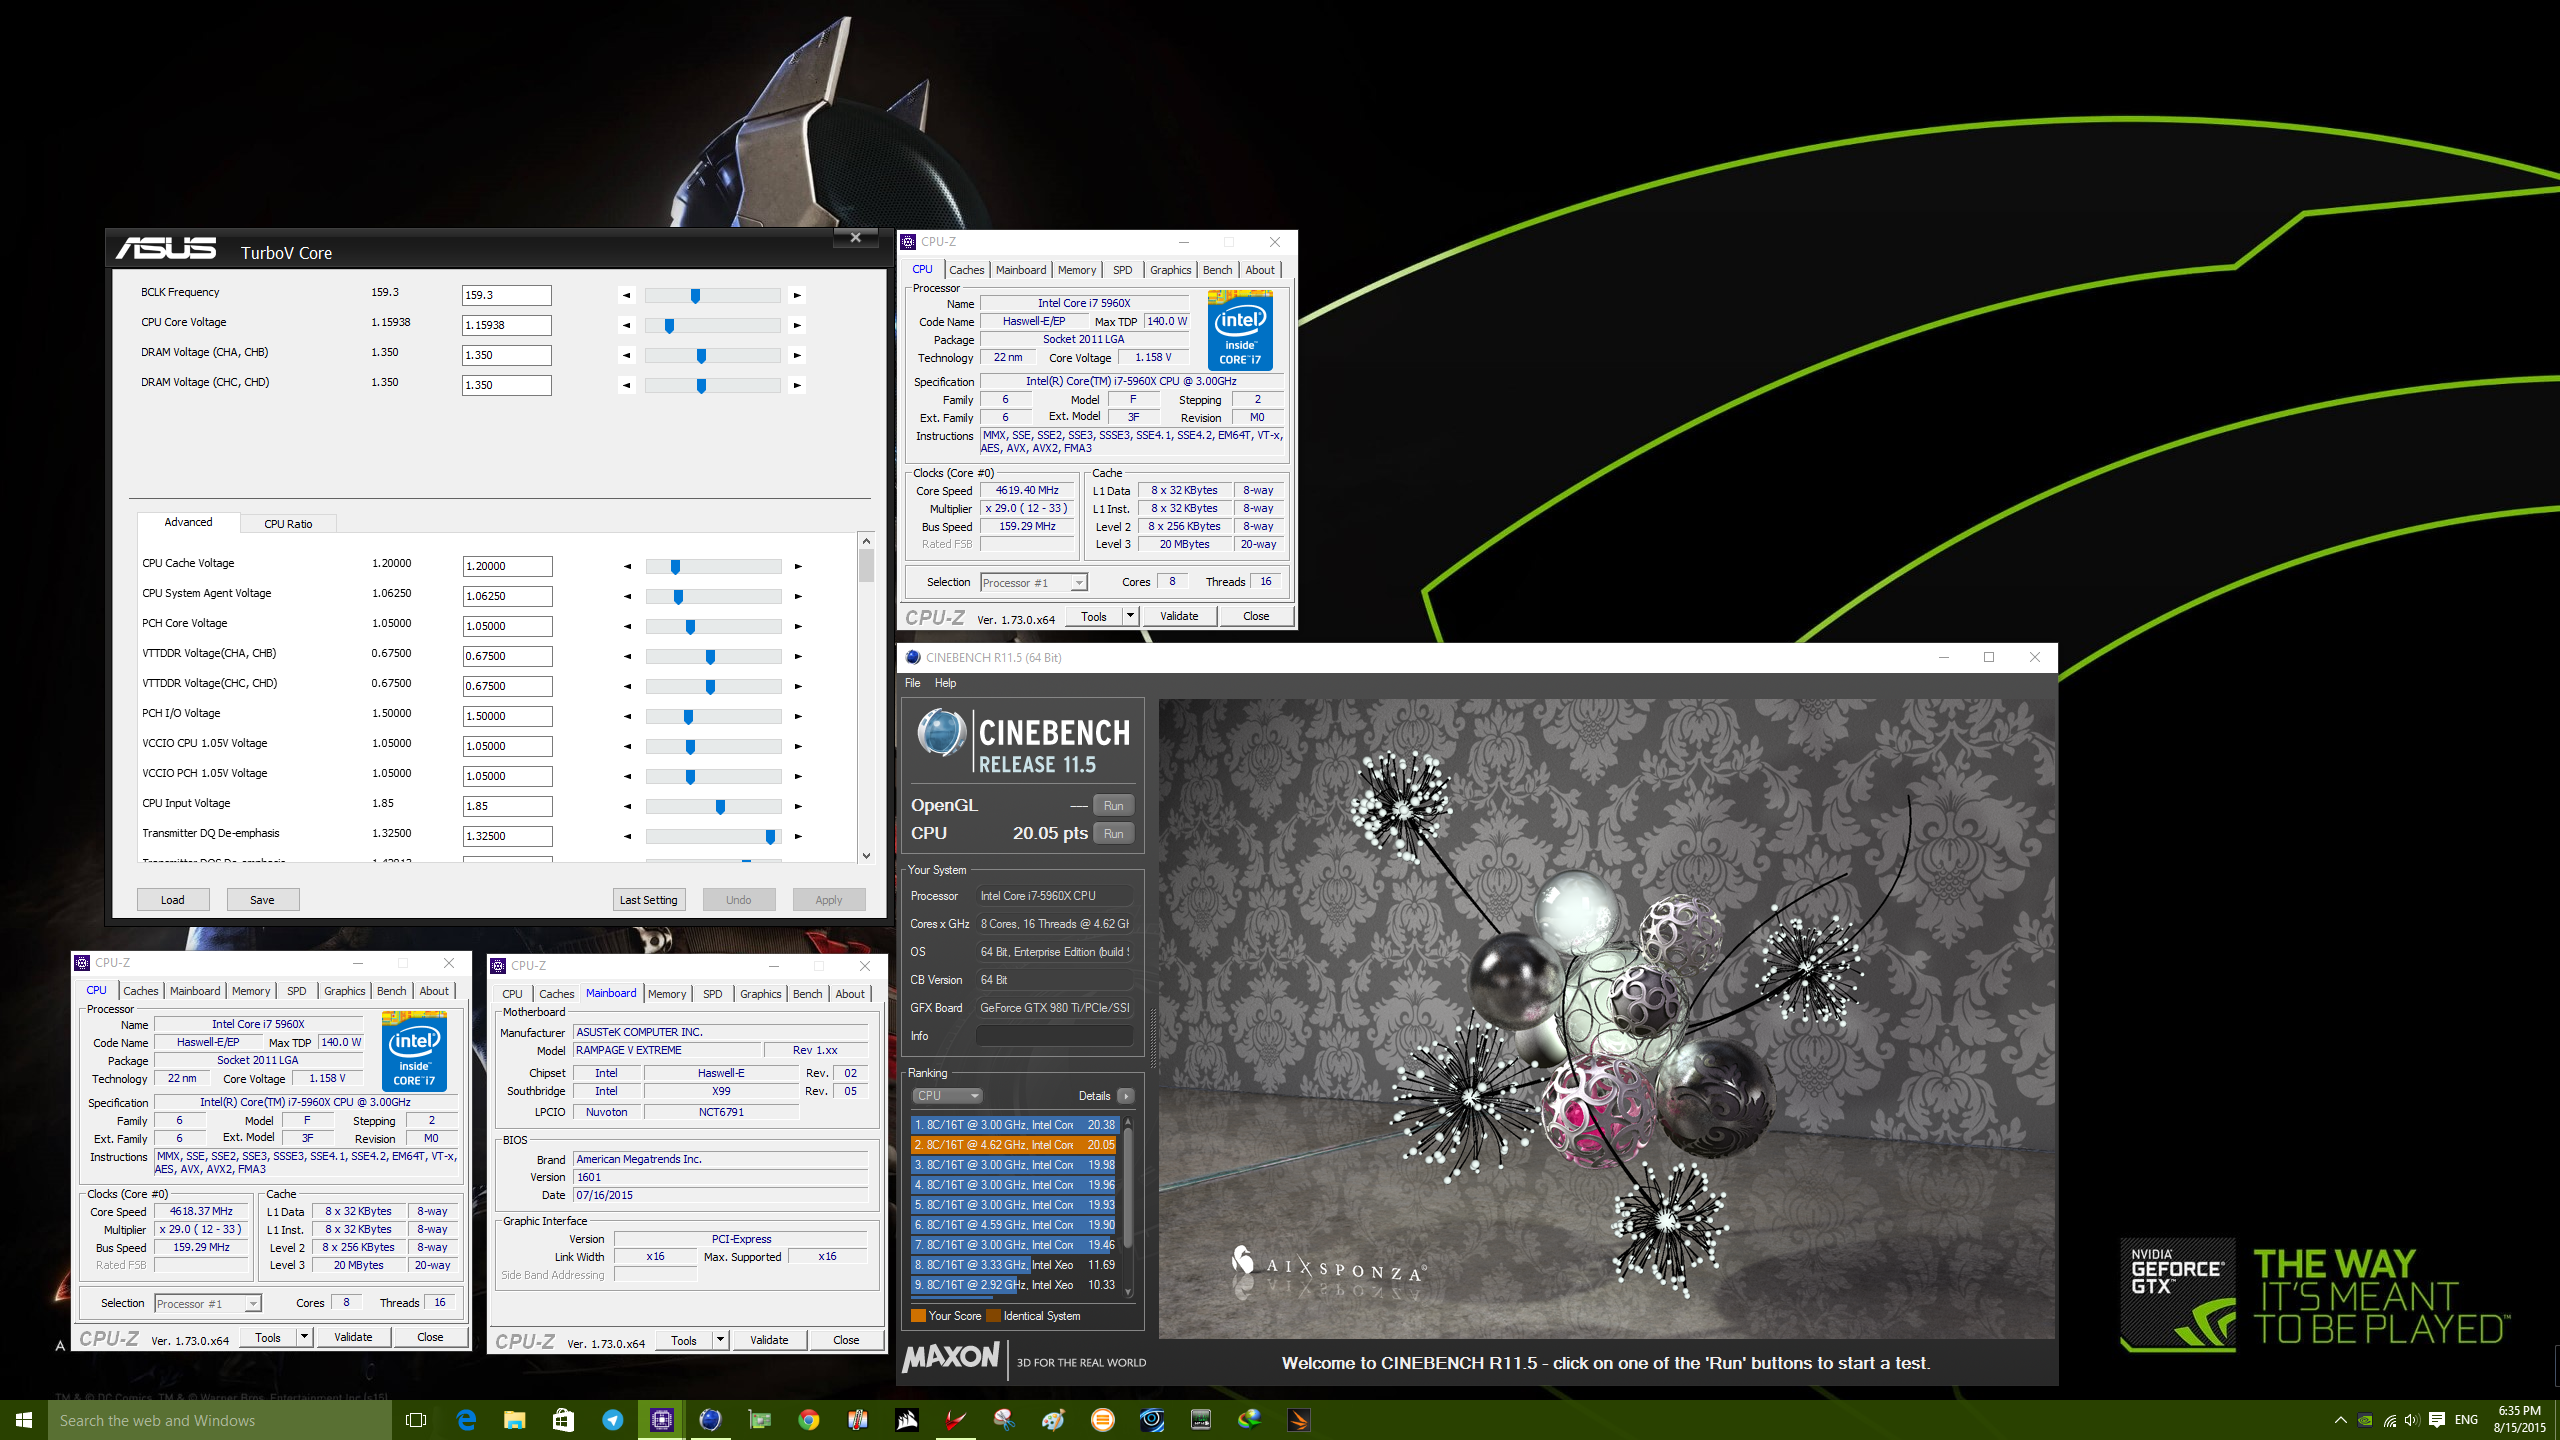Click the Intel Core i7 logo in top CPU-Z
Viewport: 2560px width, 1440px height.
(1240, 330)
